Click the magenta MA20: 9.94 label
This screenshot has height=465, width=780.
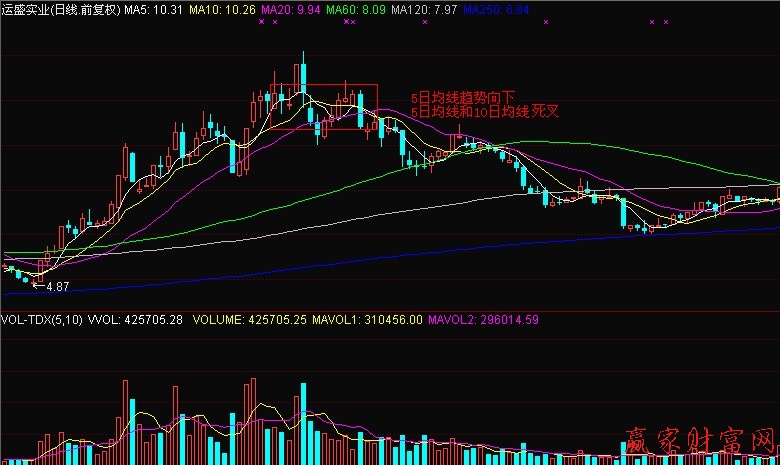tap(291, 8)
